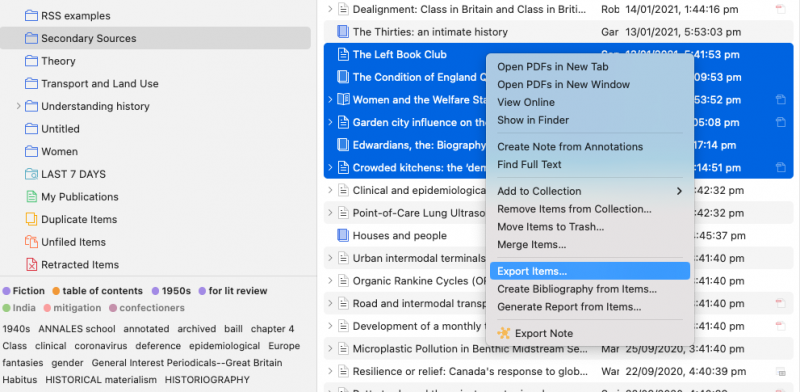The height and width of the screenshot is (392, 800).
Task: Expand Clinical and epidemiological item
Action: [x=330, y=190]
